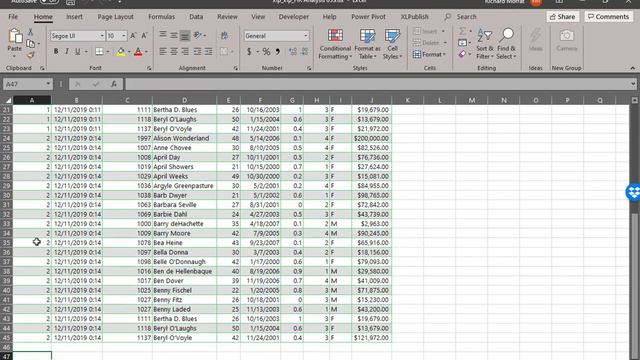Click the Share button
The width and height of the screenshot is (640, 360).
(562, 17)
